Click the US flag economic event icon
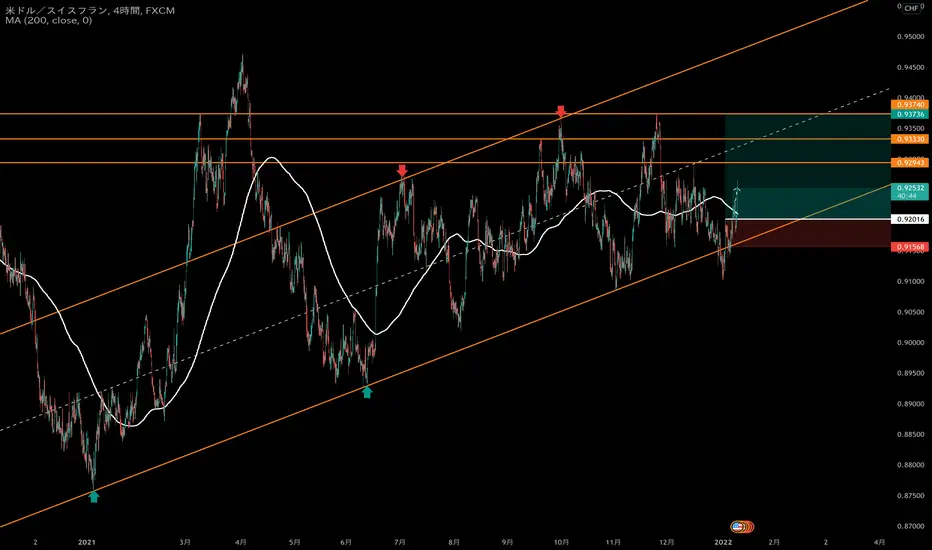The width and height of the screenshot is (932, 550). click(x=737, y=526)
